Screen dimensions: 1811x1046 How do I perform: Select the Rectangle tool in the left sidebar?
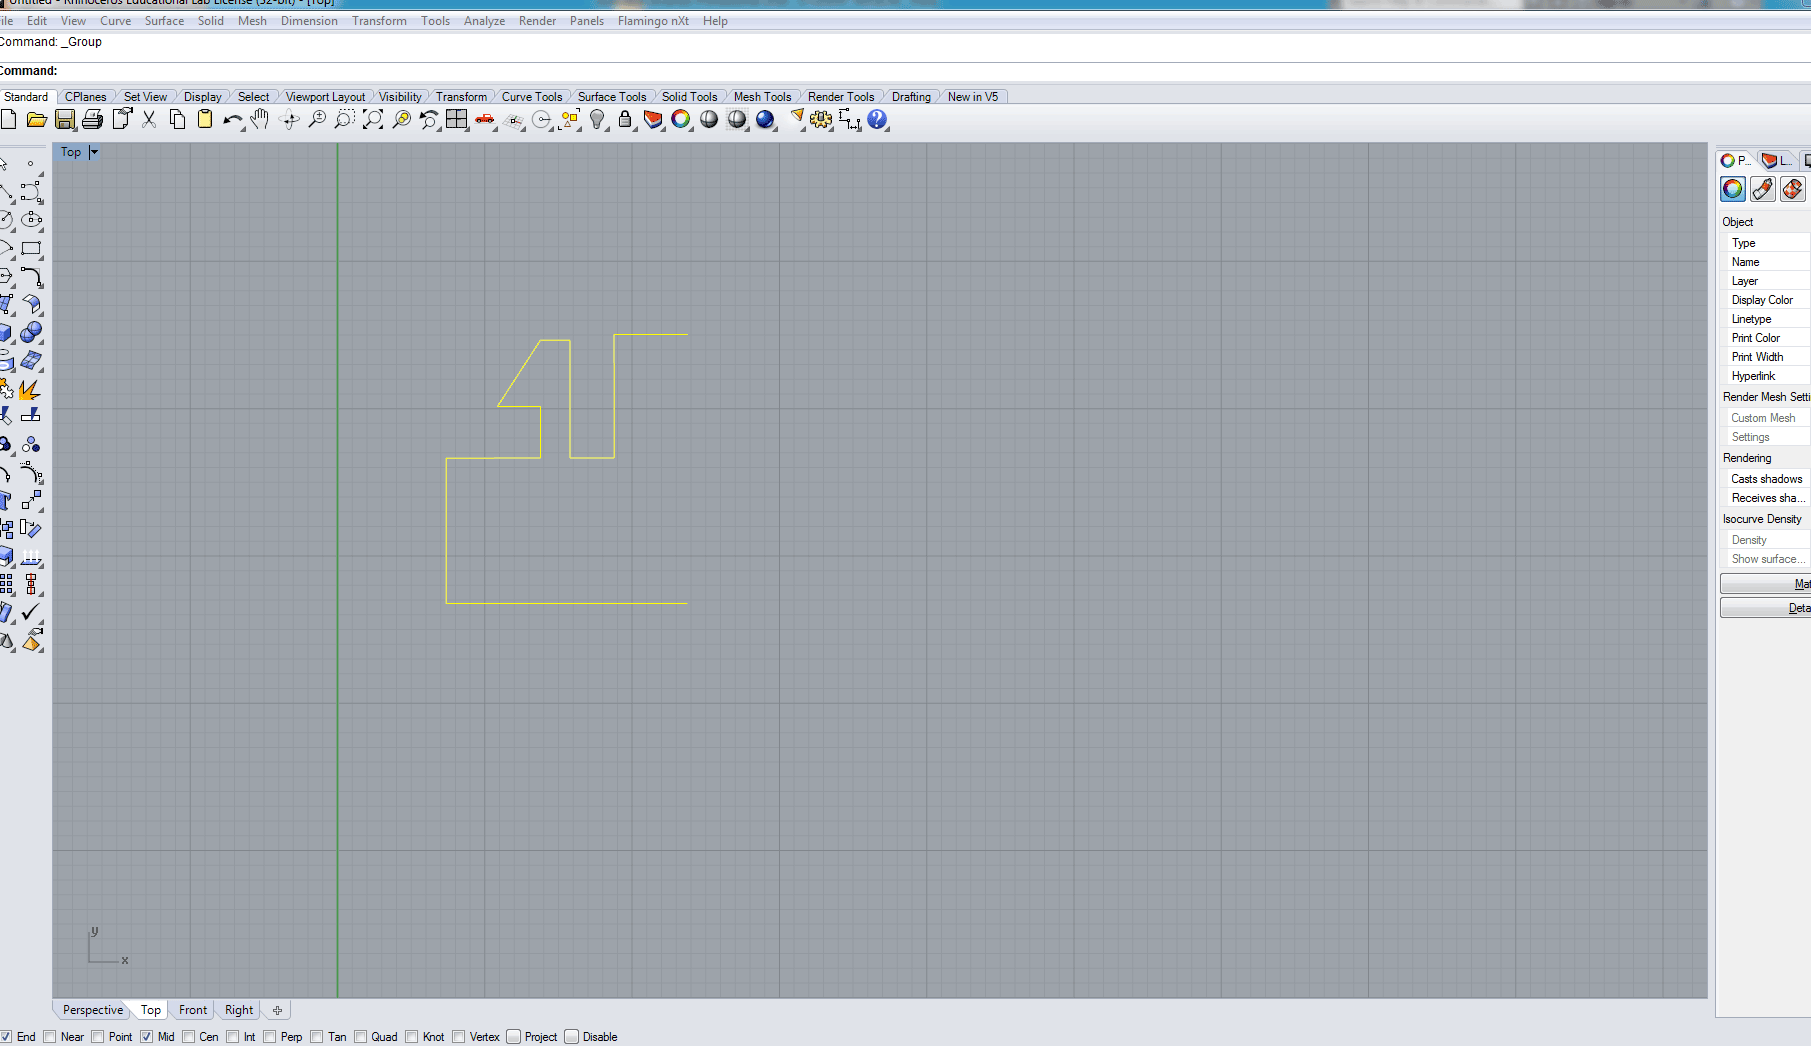tap(32, 248)
